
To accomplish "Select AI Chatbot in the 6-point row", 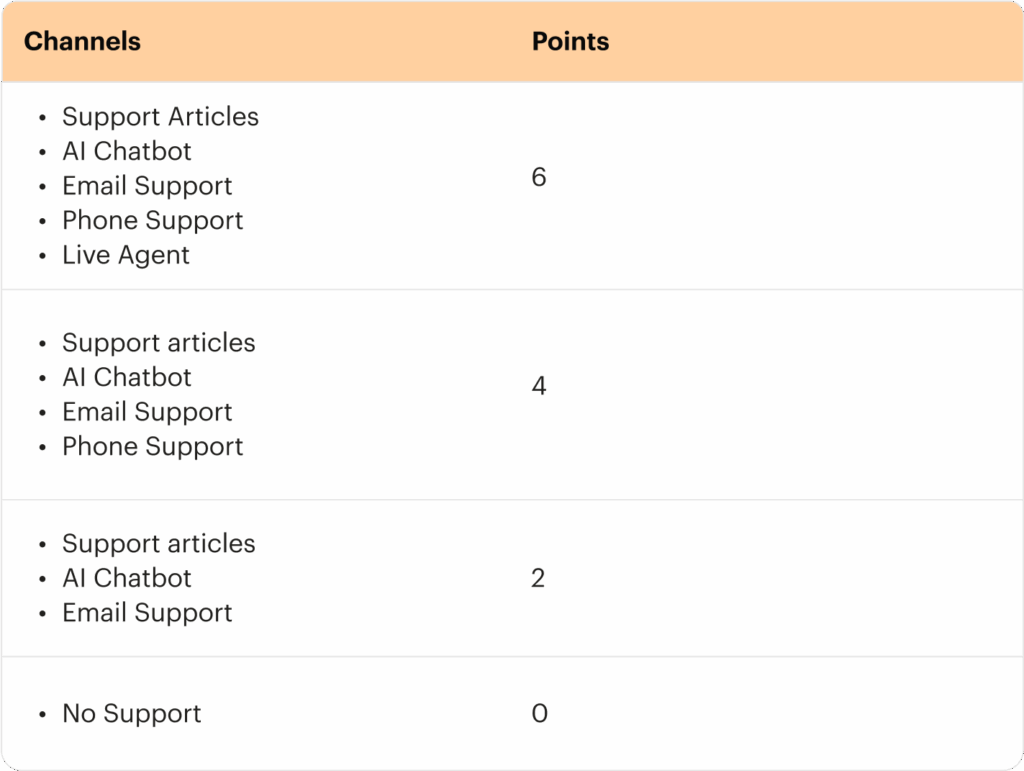I will [x=127, y=151].
